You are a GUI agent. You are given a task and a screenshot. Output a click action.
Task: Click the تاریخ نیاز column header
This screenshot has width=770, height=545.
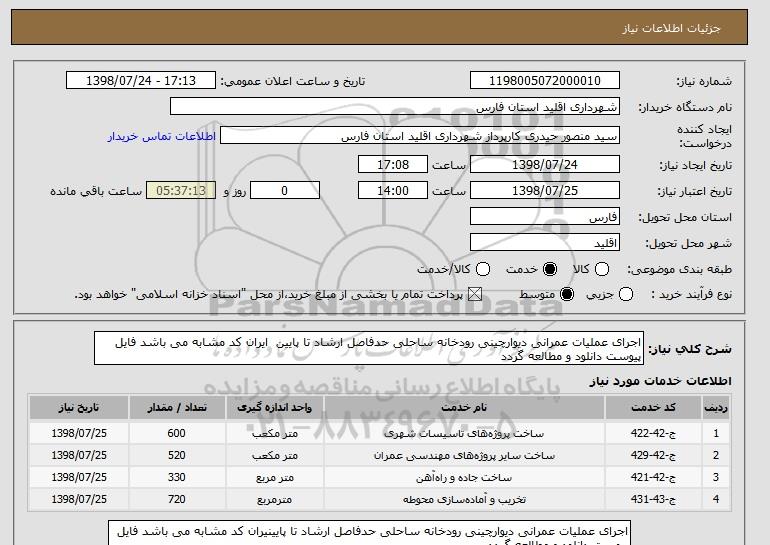pyautogui.click(x=79, y=408)
